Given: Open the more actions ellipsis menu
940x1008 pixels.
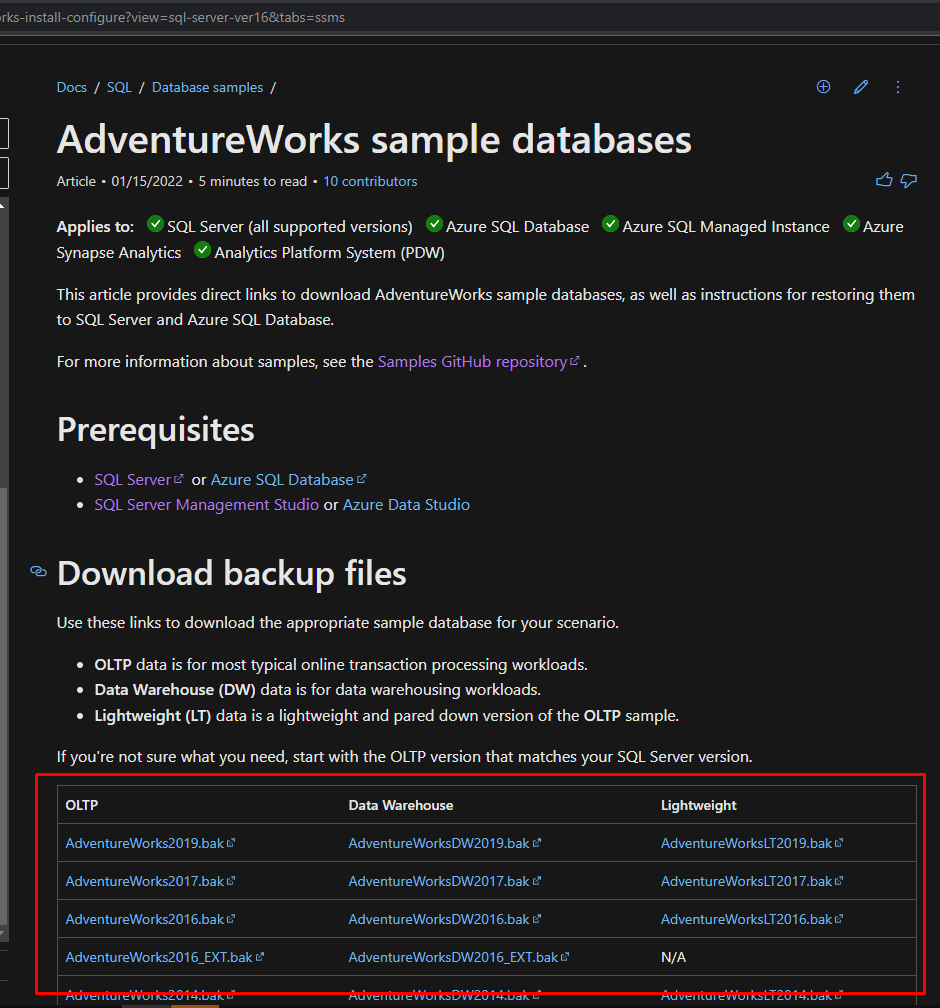Looking at the screenshot, I should click(898, 87).
